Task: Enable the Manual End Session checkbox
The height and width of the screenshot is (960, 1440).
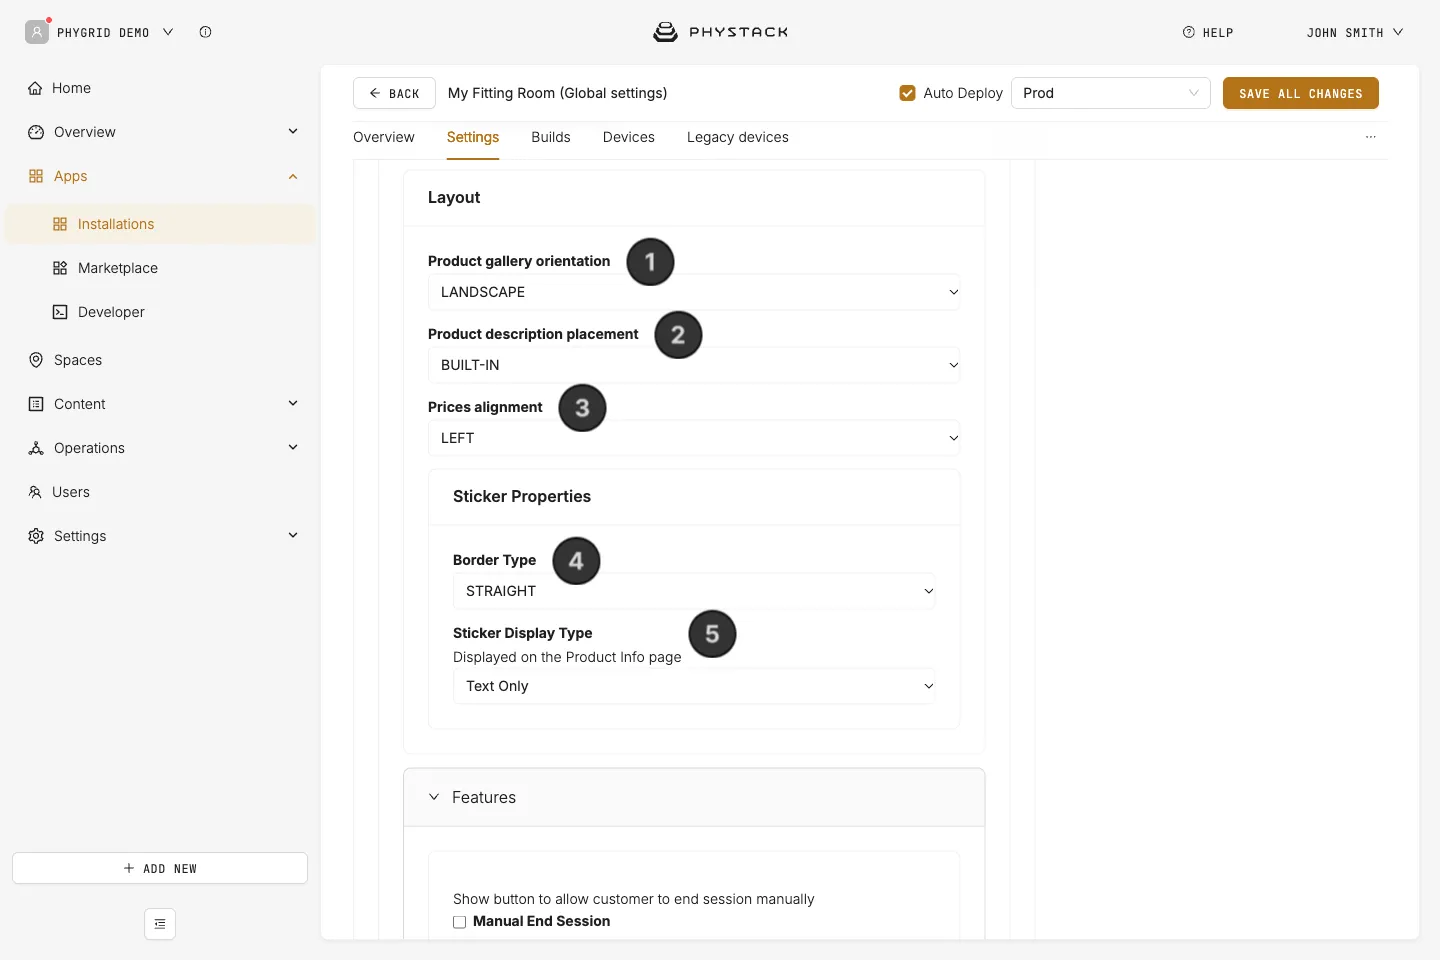Action: pos(460,922)
